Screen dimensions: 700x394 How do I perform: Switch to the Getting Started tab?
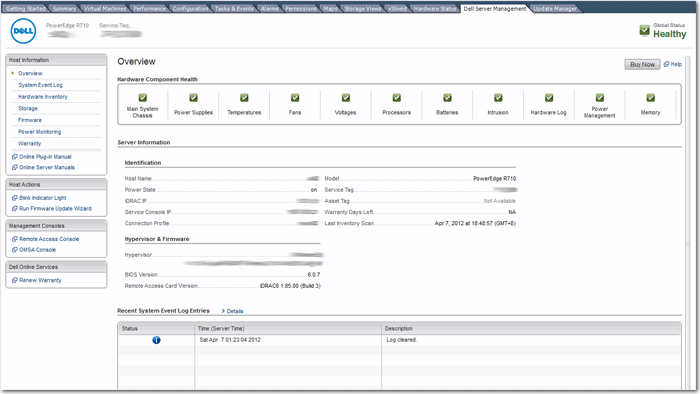[25, 8]
